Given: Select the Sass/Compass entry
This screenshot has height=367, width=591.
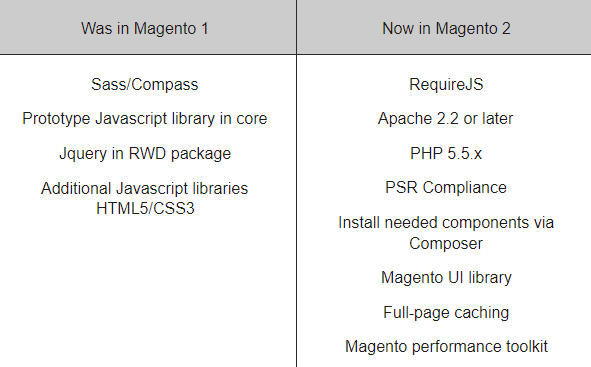Looking at the screenshot, I should (145, 84).
